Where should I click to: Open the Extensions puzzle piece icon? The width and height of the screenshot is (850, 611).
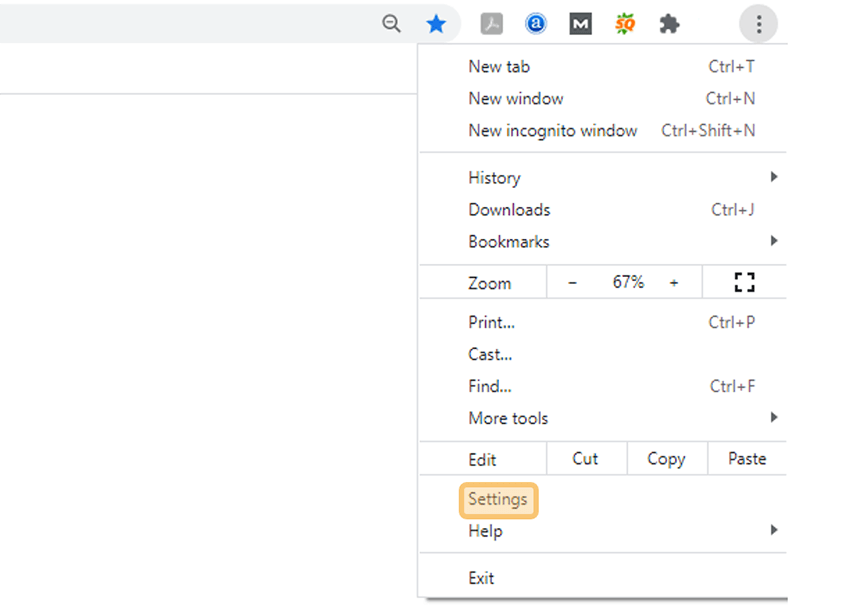coord(669,24)
